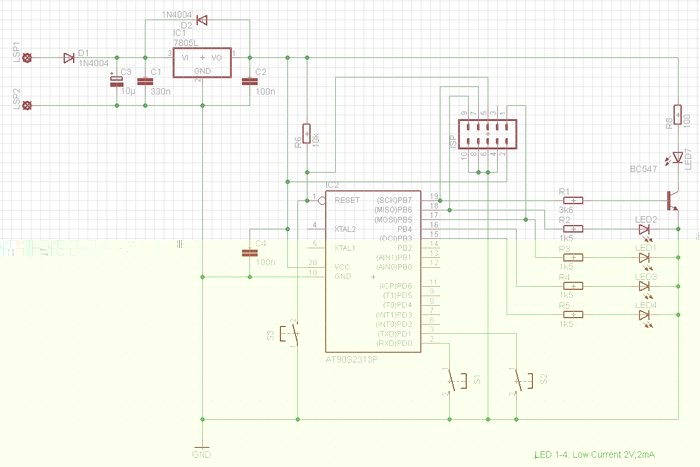The width and height of the screenshot is (700, 467).
Task: Select the 7805L voltage regulator IC1
Action: click(x=203, y=63)
